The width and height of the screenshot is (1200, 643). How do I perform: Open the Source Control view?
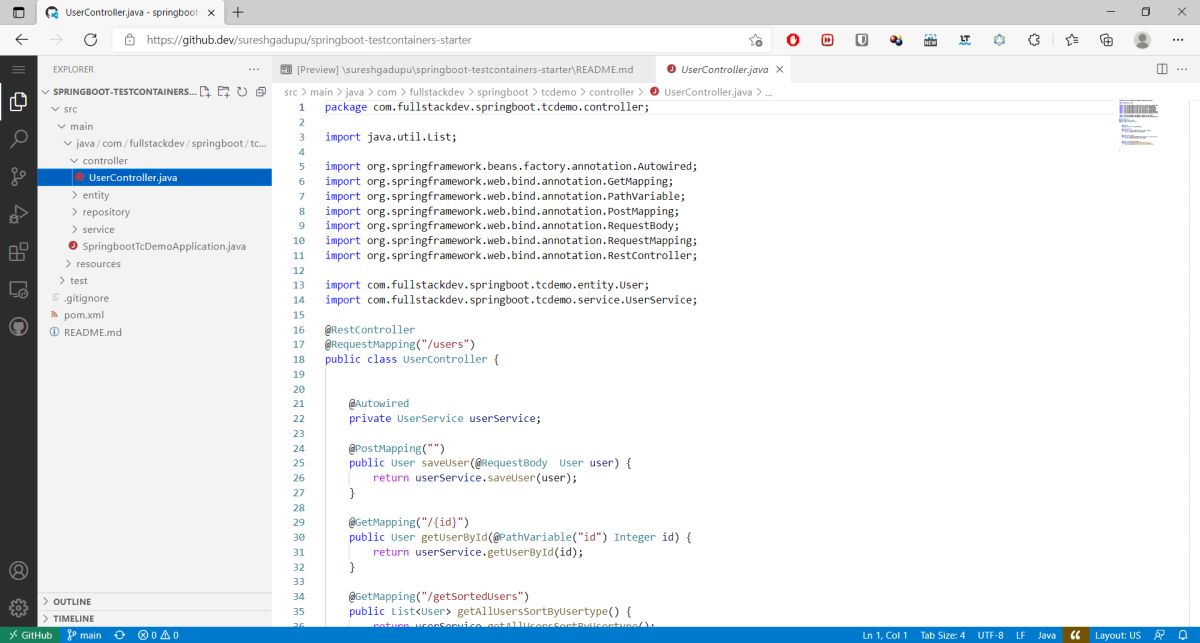[x=18, y=177]
